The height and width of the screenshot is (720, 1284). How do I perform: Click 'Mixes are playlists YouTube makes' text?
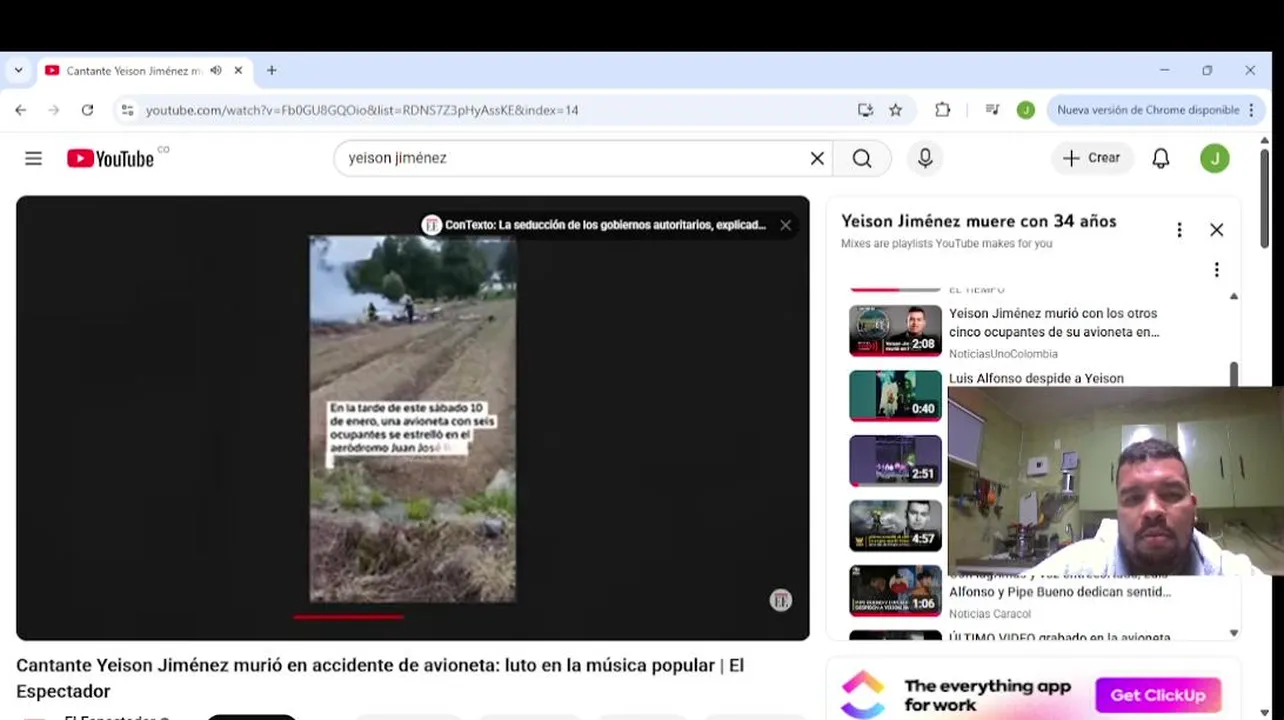click(x=946, y=243)
